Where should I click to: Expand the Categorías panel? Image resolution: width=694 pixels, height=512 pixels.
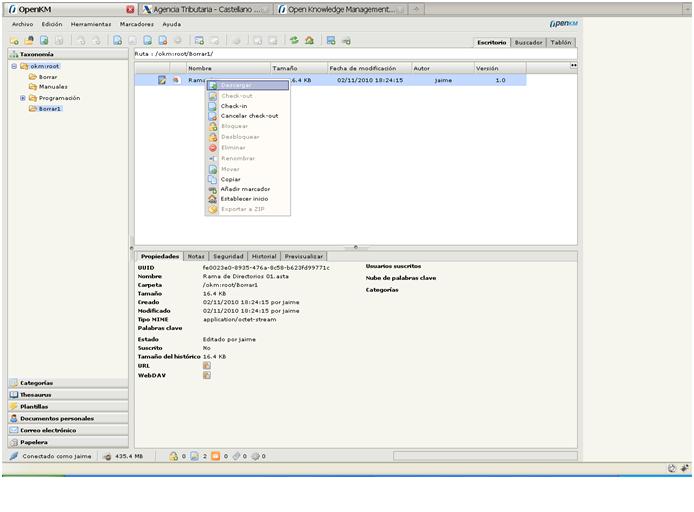(68, 383)
